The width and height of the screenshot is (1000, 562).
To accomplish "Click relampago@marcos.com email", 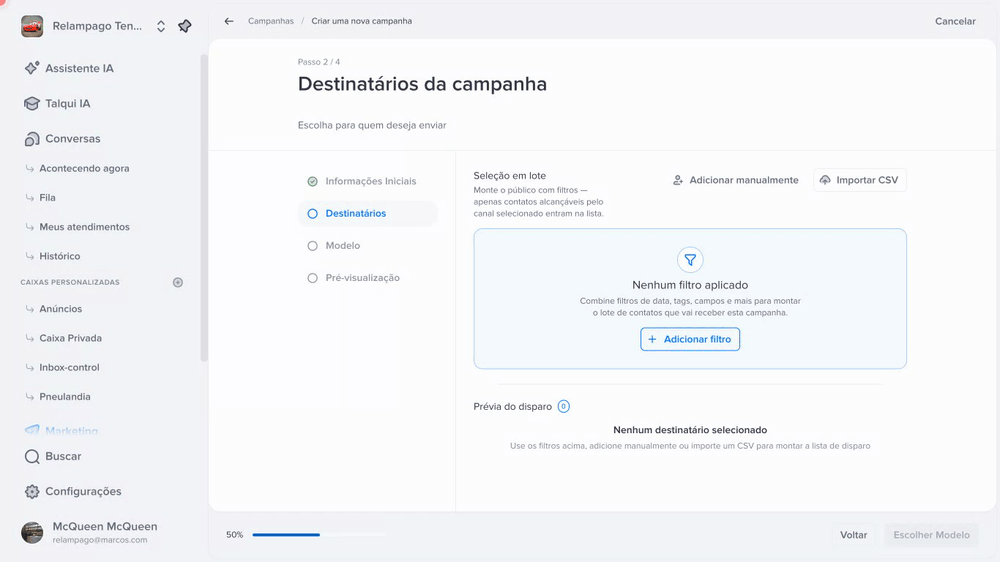I will pos(99,540).
